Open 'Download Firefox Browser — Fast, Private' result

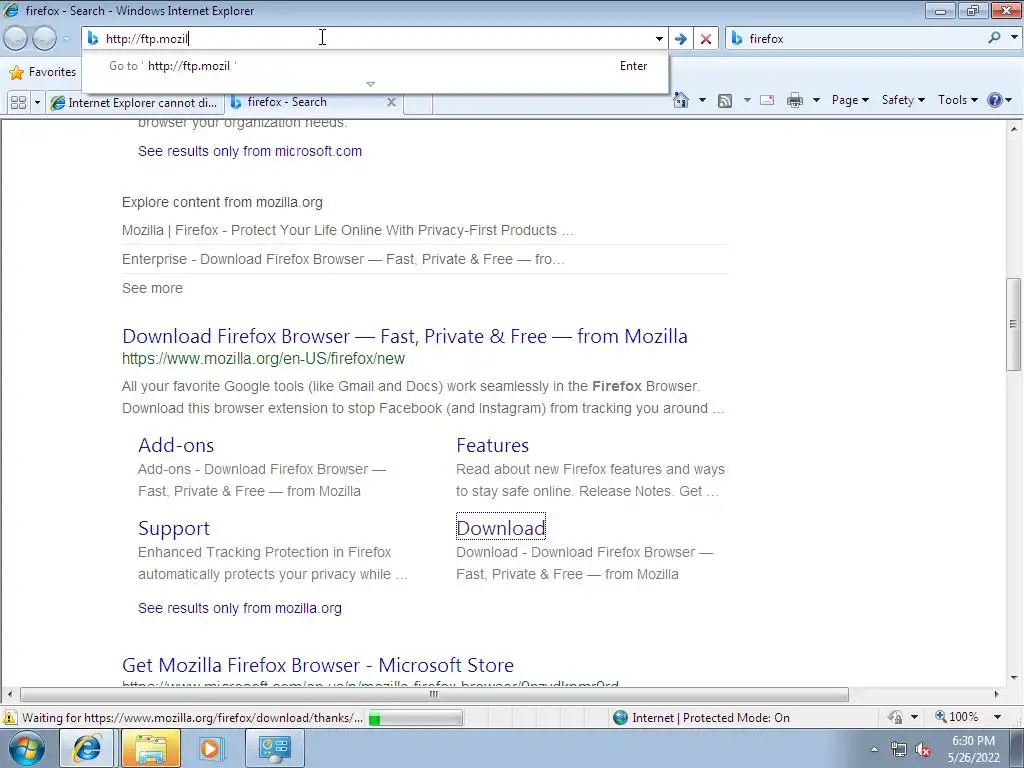[x=404, y=336]
